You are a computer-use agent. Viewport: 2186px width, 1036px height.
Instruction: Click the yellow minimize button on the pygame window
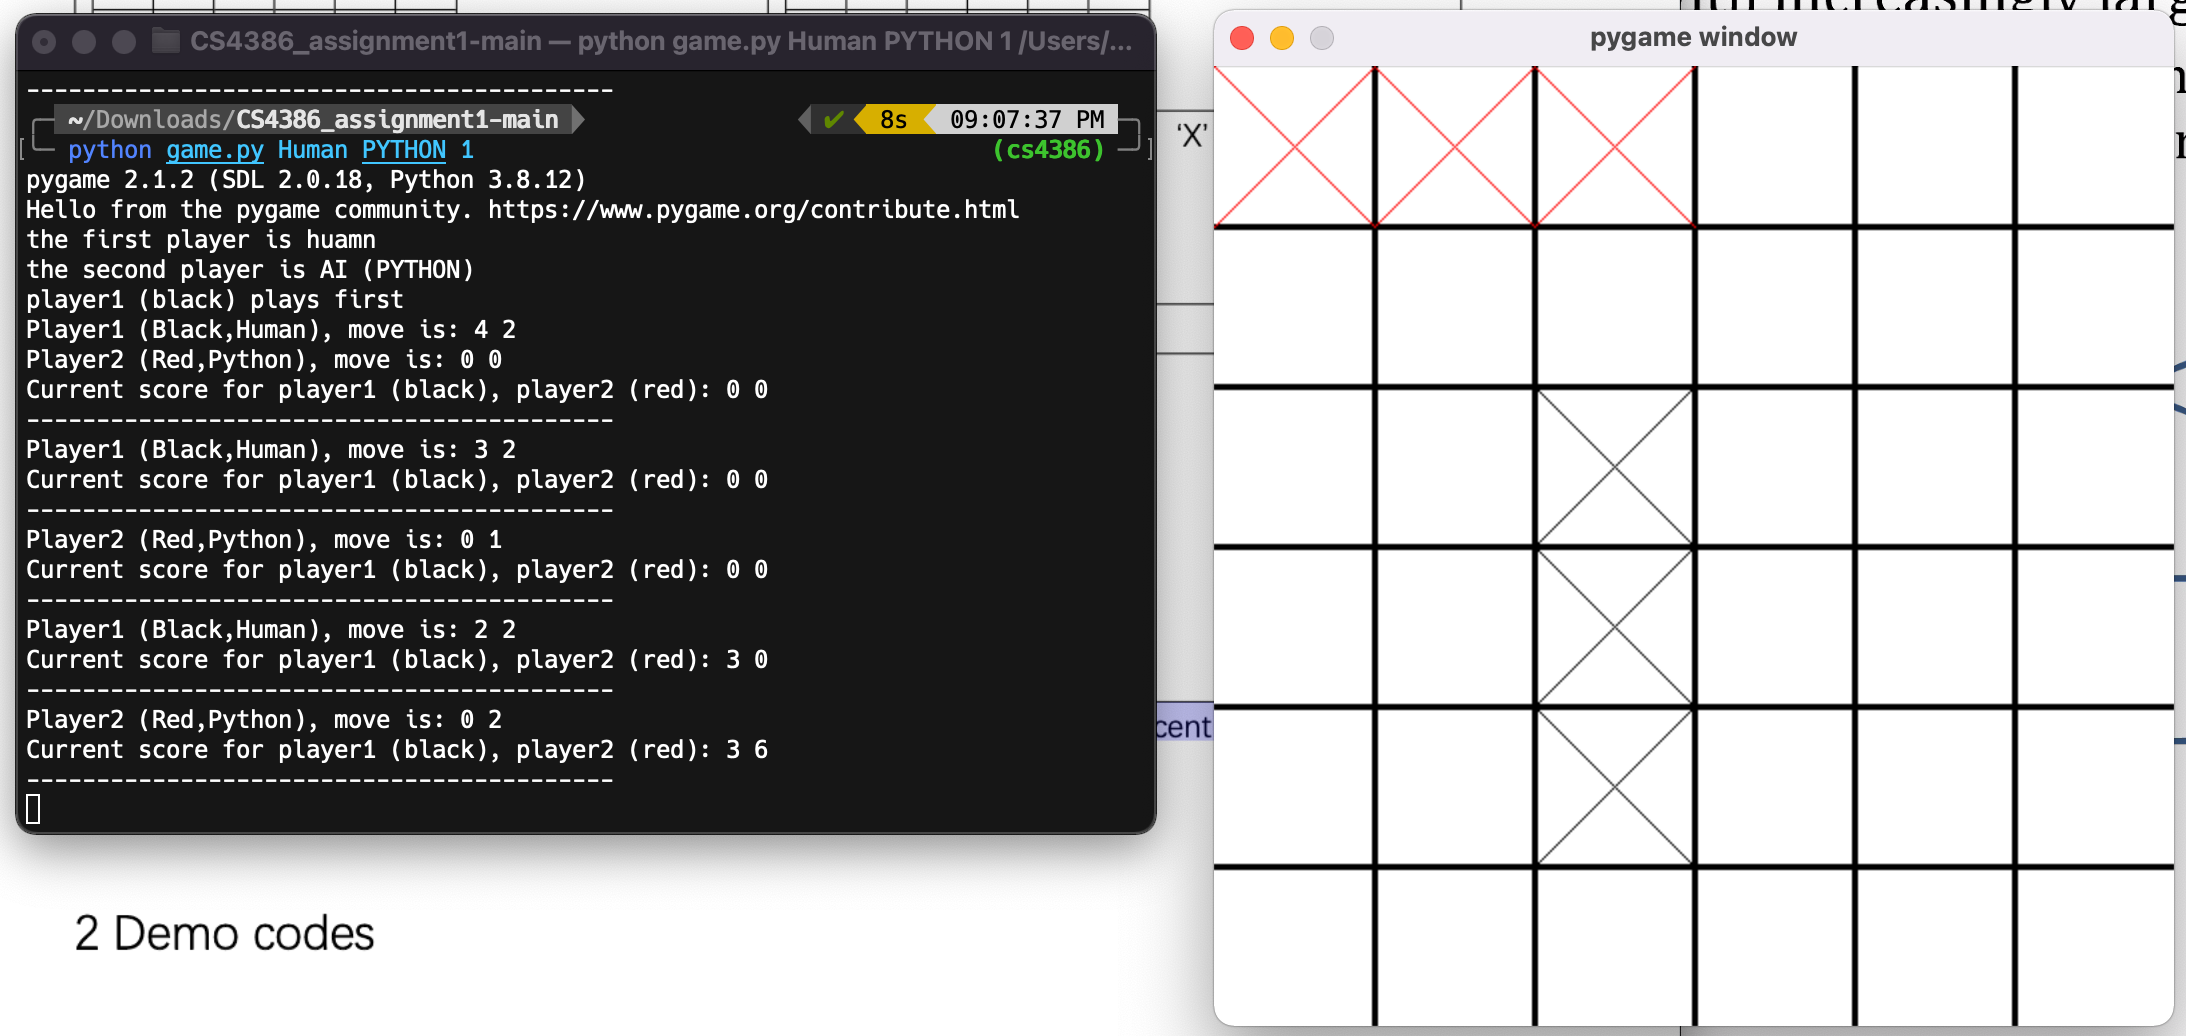[1281, 38]
